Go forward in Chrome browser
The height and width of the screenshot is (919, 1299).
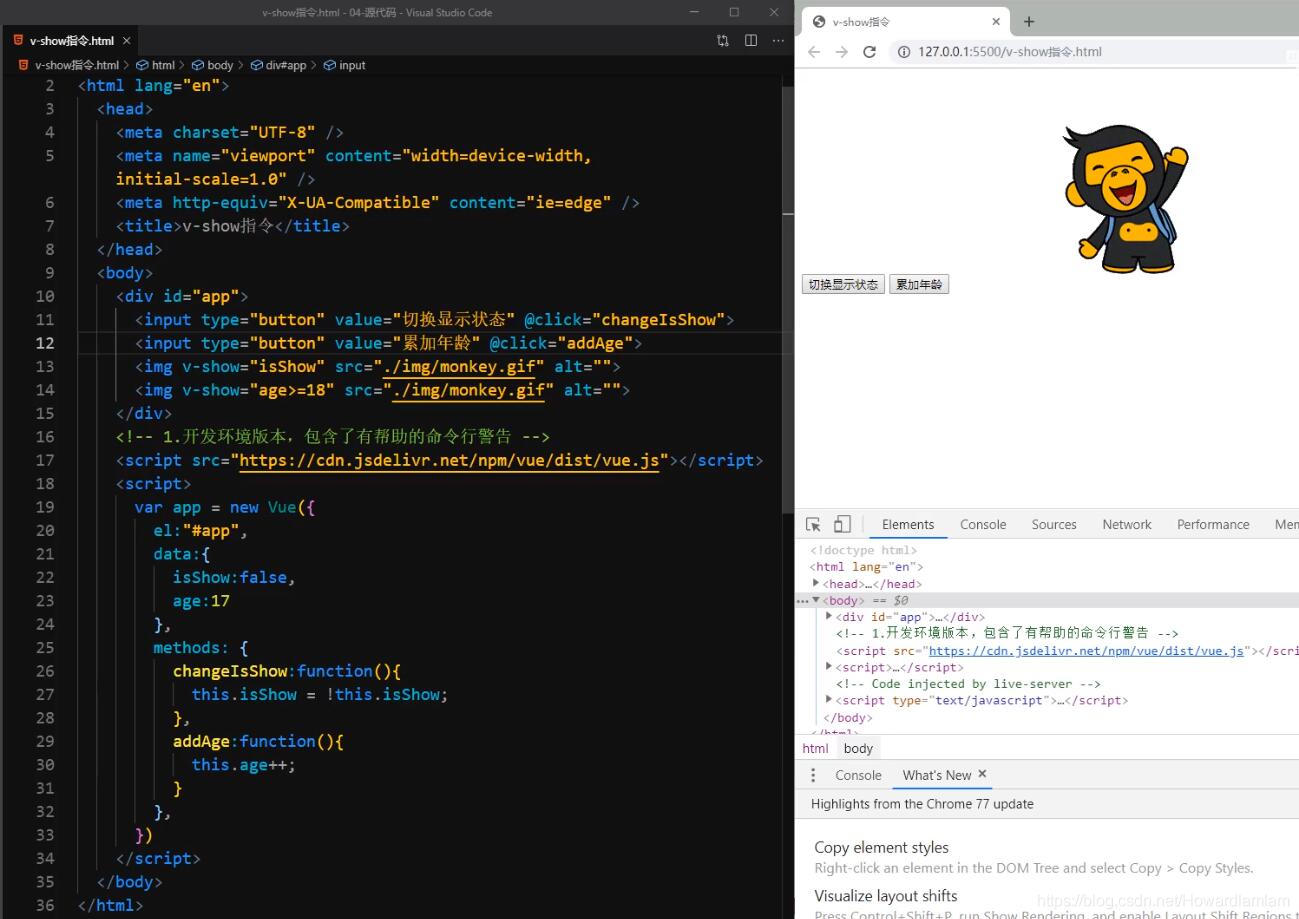(x=841, y=52)
